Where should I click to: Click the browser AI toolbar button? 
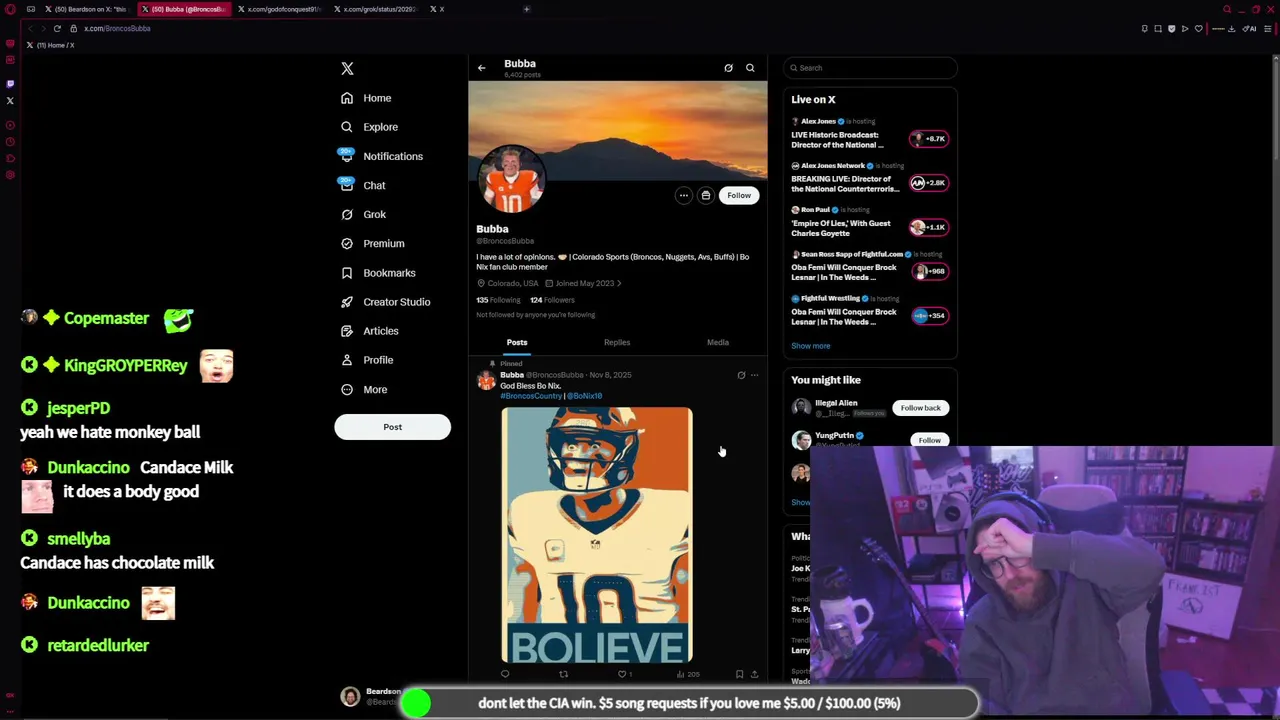point(1250,28)
